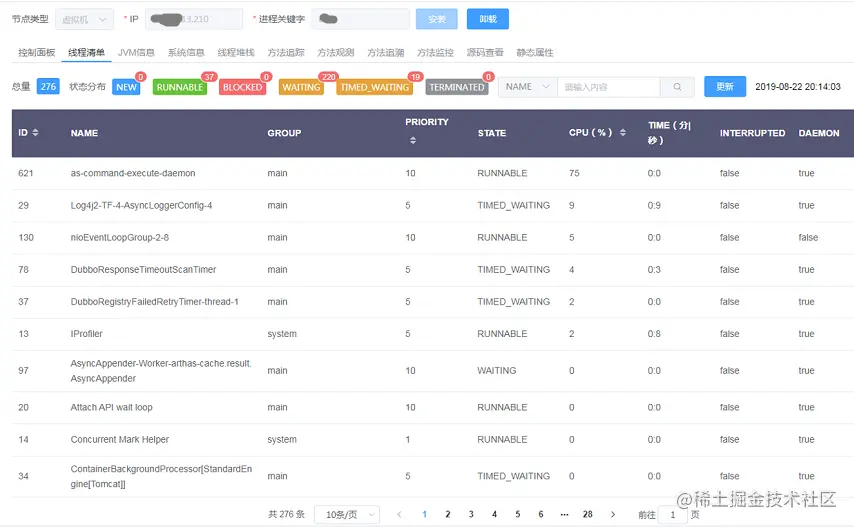Go to page 4
Screen dimensions: 854x527
[495, 514]
